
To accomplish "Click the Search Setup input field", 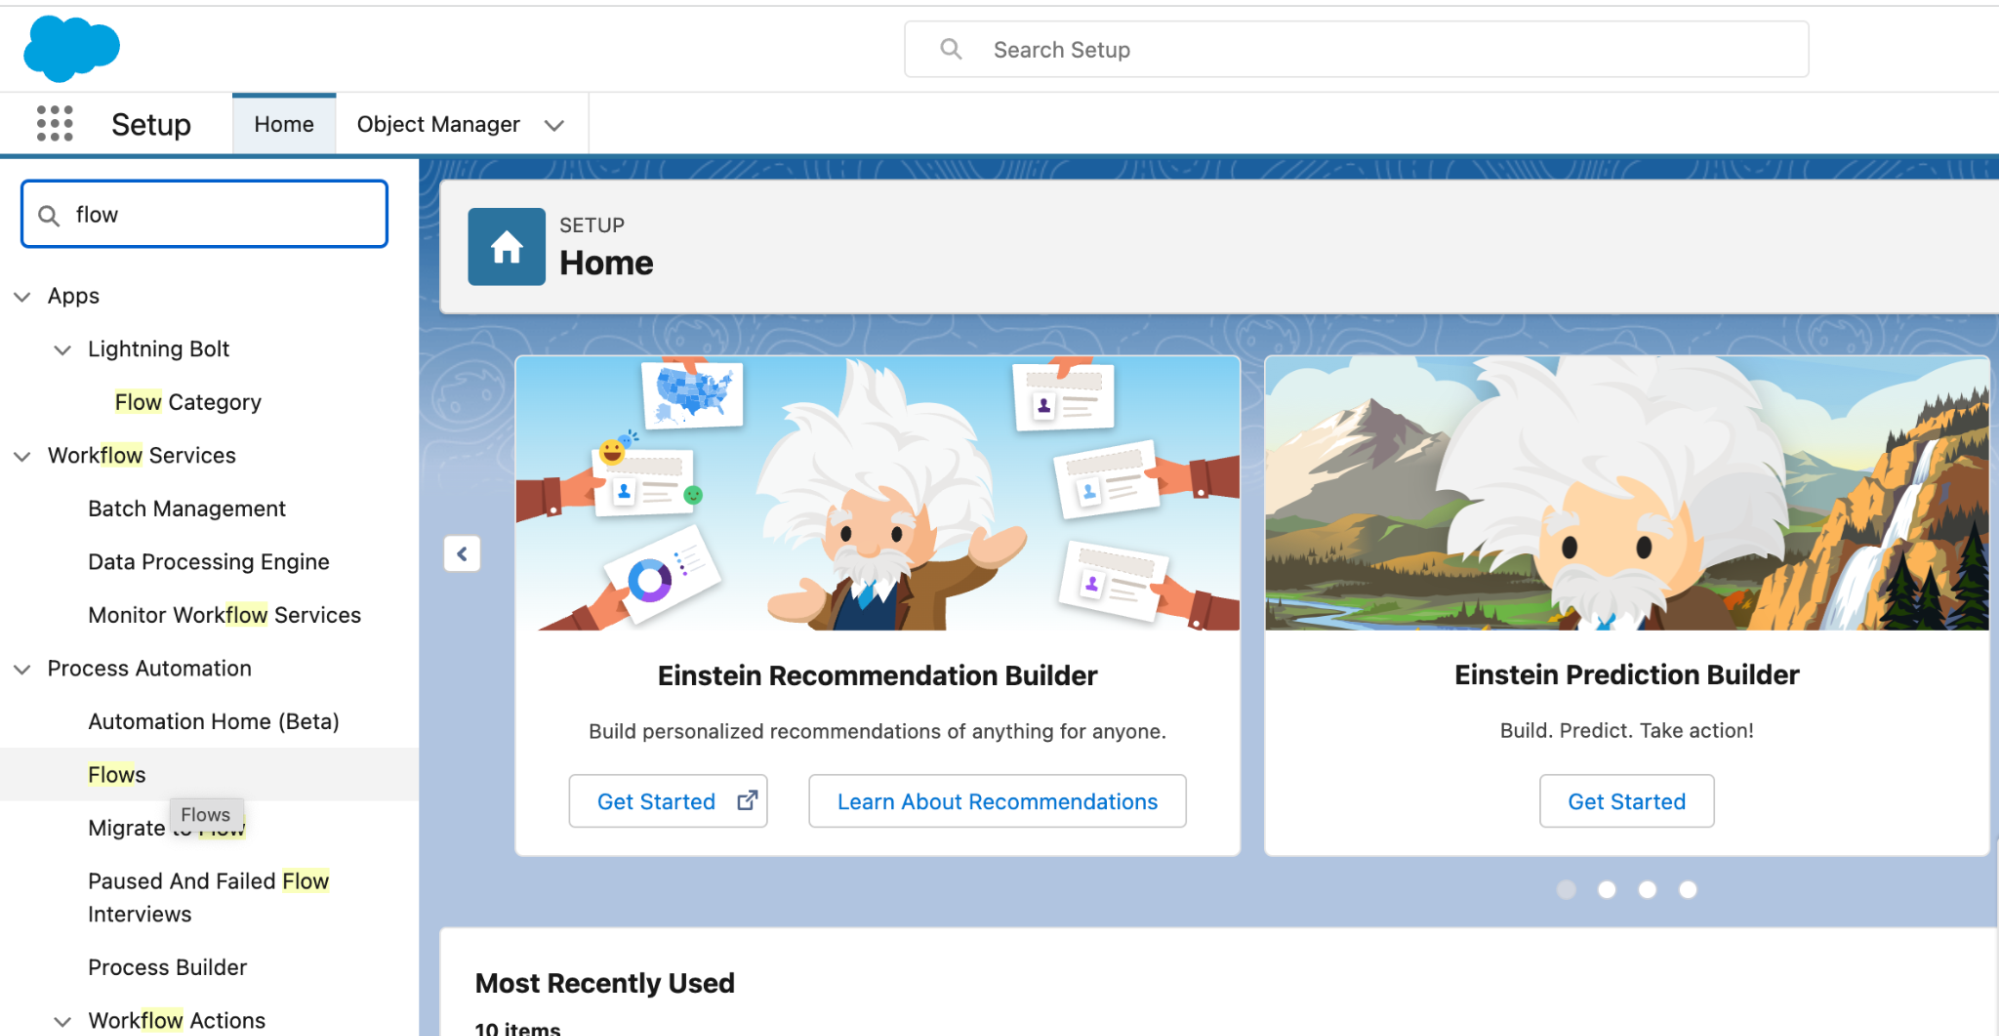I will click(x=1356, y=49).
